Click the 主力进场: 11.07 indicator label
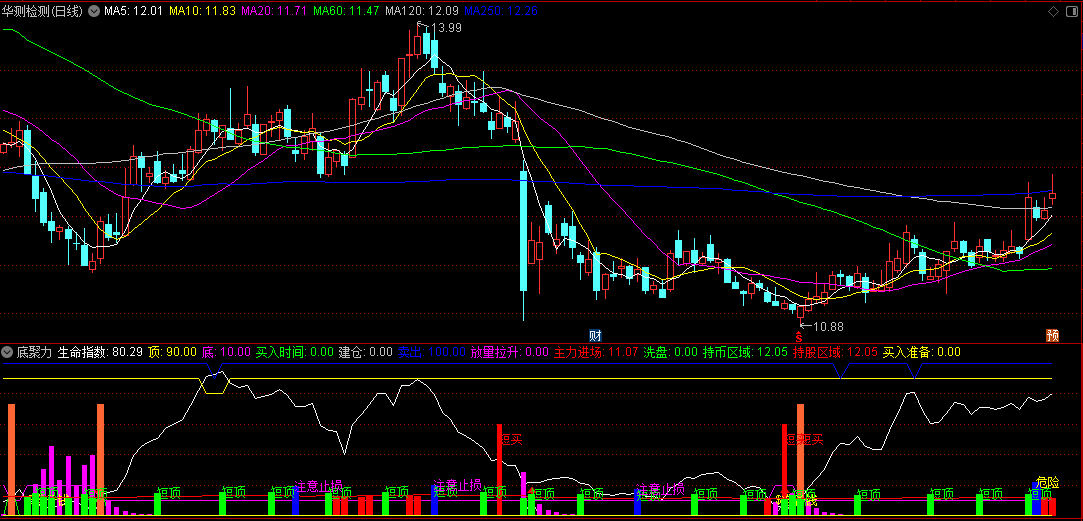 click(594, 352)
